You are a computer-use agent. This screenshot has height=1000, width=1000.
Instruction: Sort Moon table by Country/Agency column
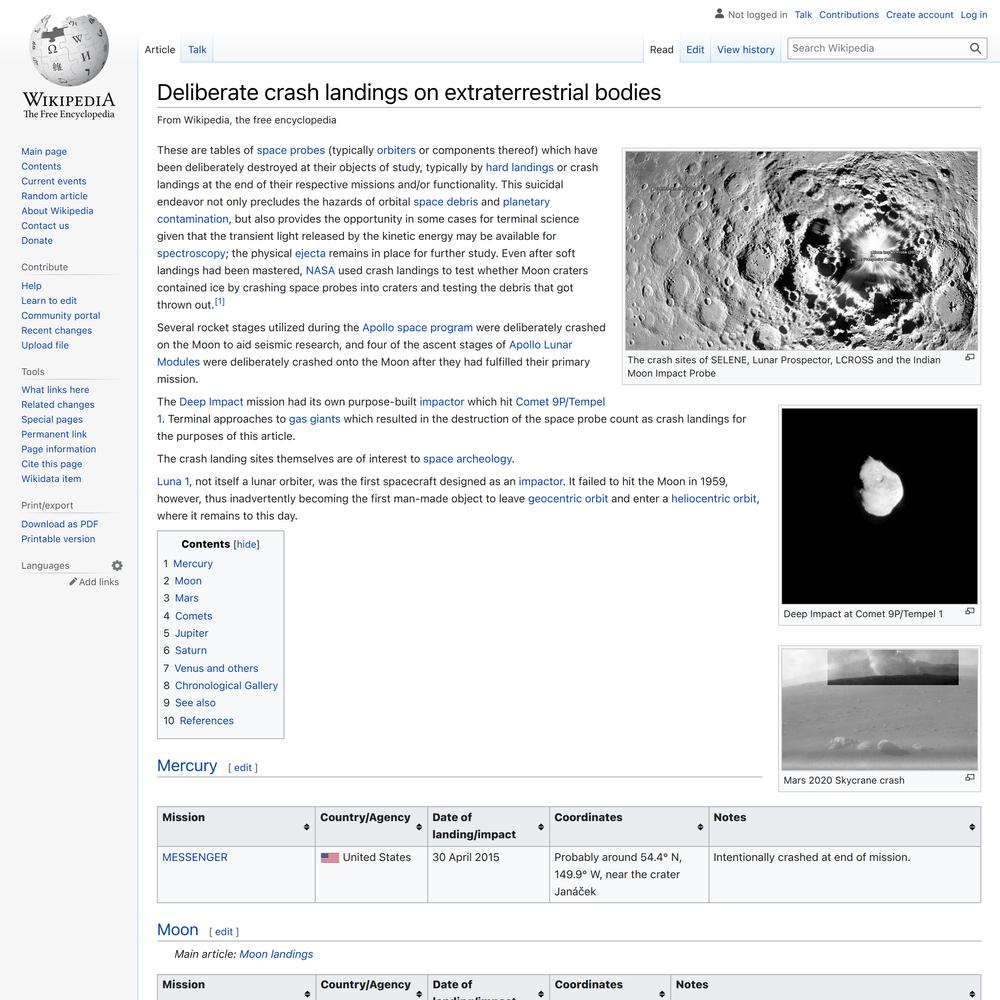pos(419,994)
